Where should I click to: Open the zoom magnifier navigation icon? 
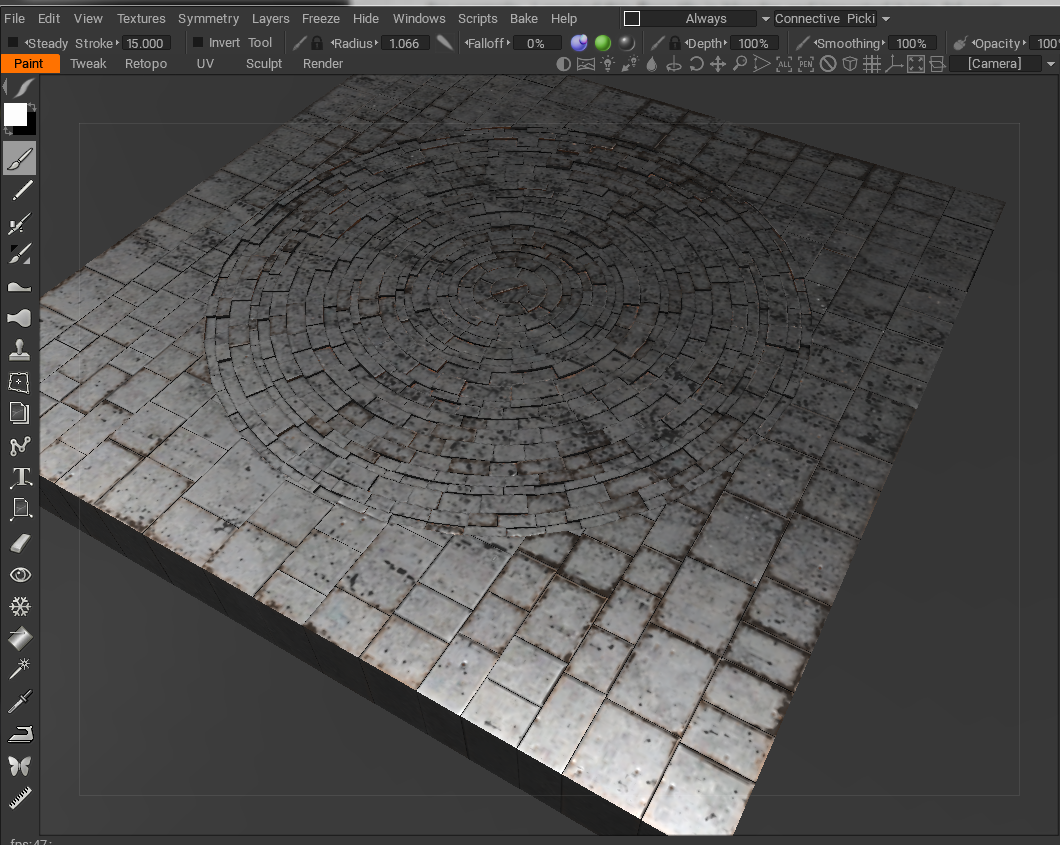pyautogui.click(x=740, y=63)
